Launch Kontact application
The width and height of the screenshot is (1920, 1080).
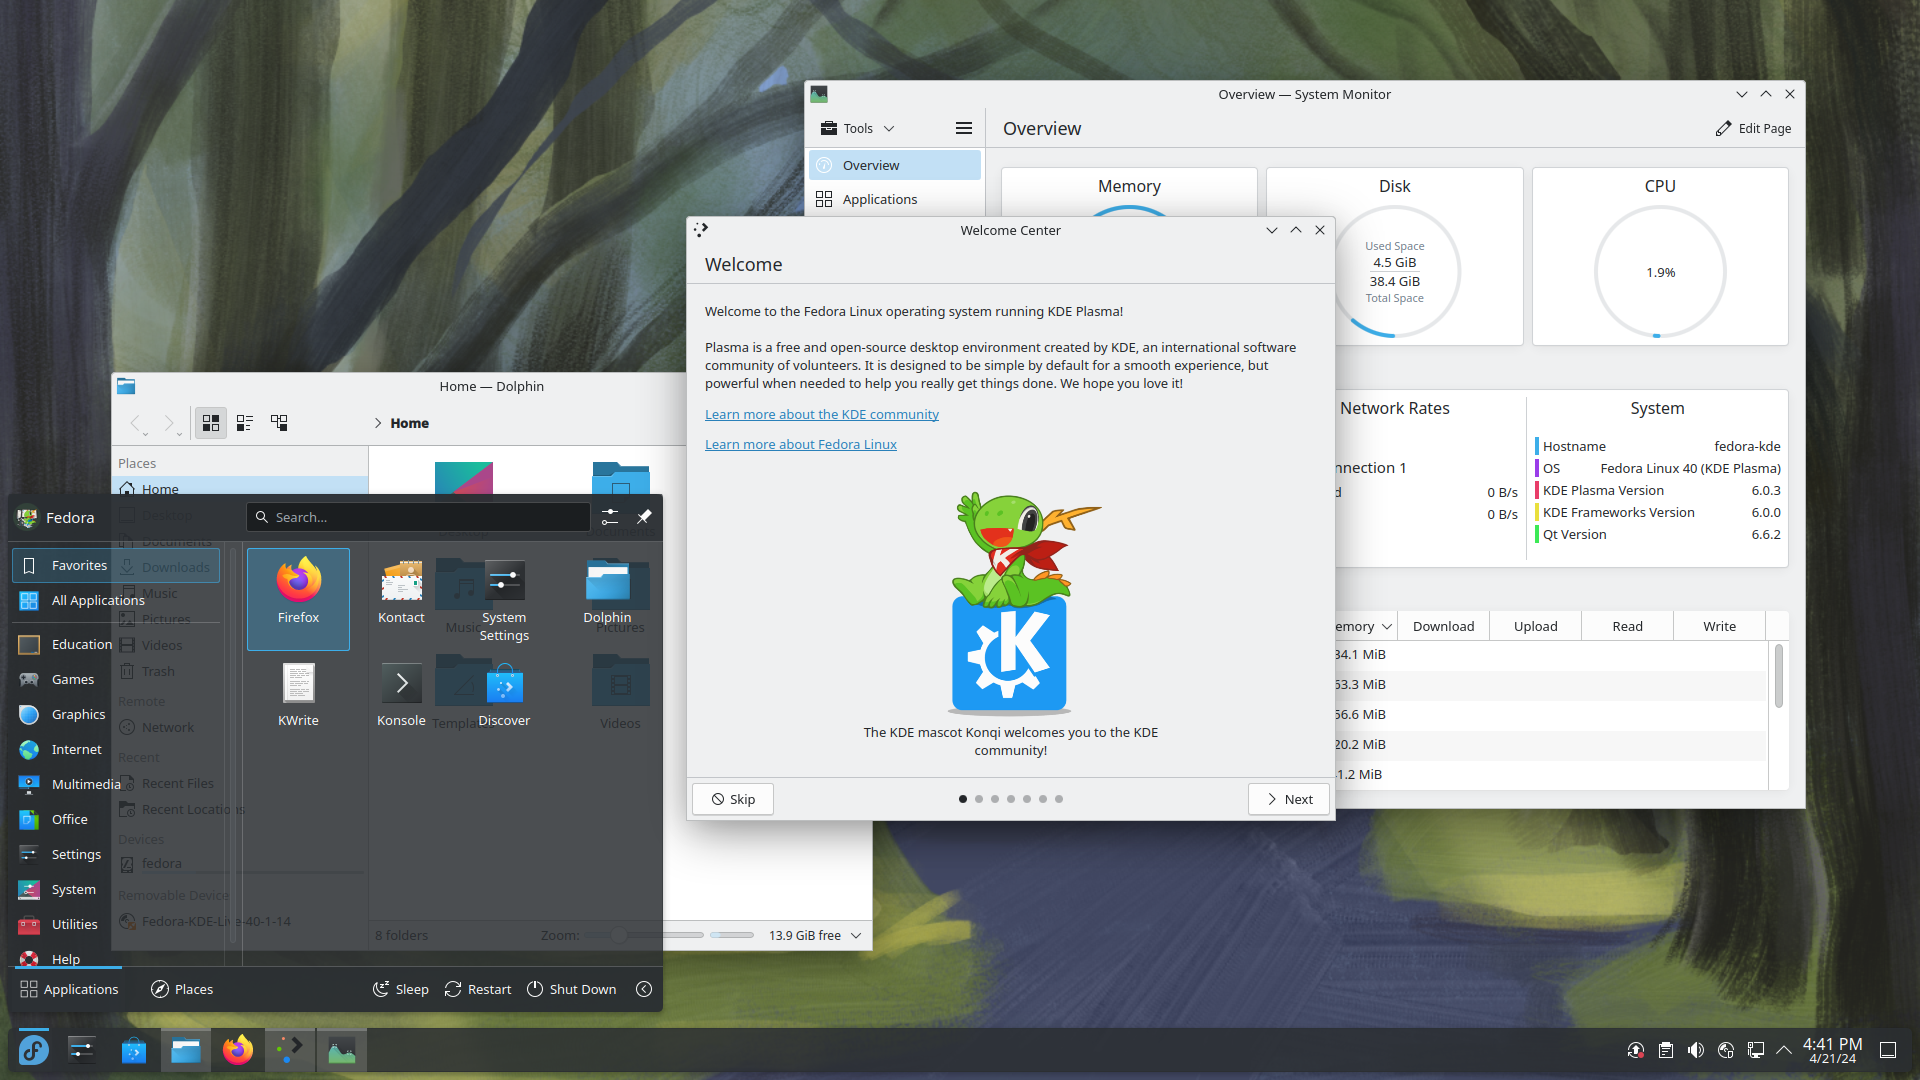[400, 589]
